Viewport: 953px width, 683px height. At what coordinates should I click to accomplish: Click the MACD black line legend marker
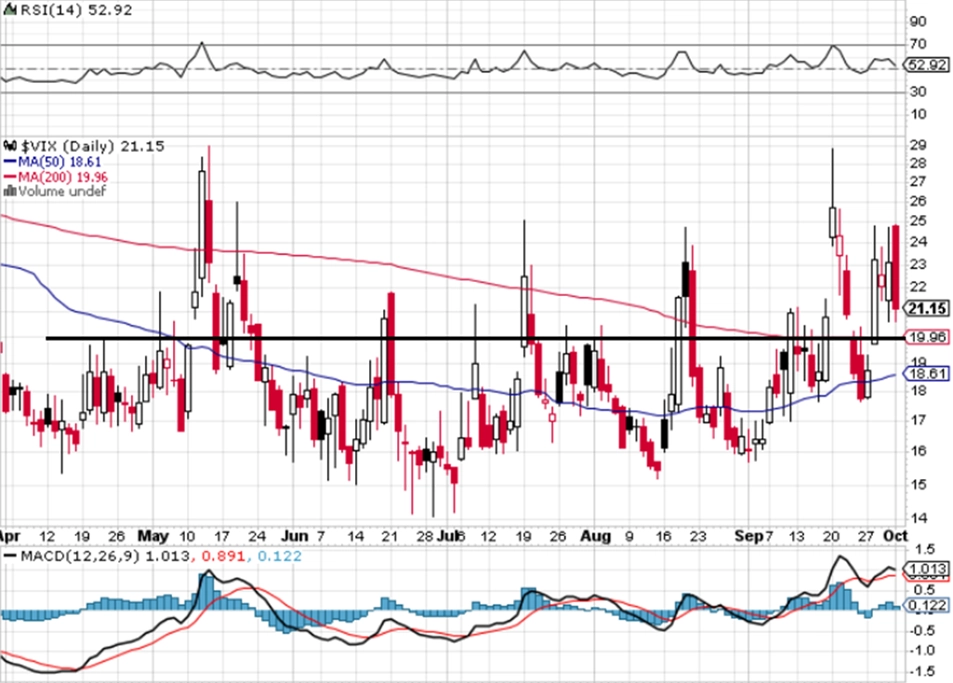(10, 556)
